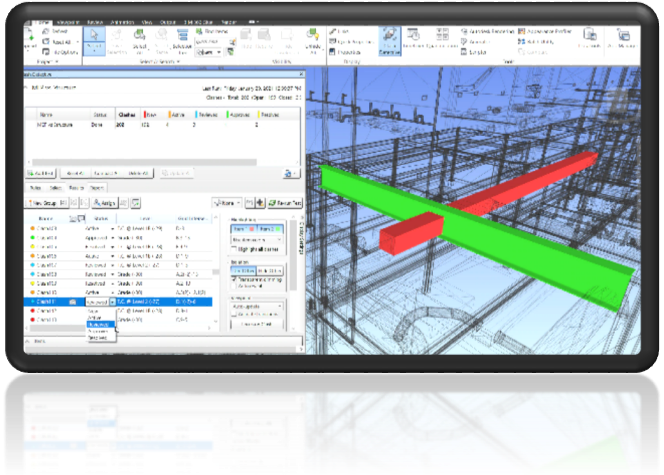Expand the Select & Search panel arrow
Screen dimensions: 664x475
(178, 62)
